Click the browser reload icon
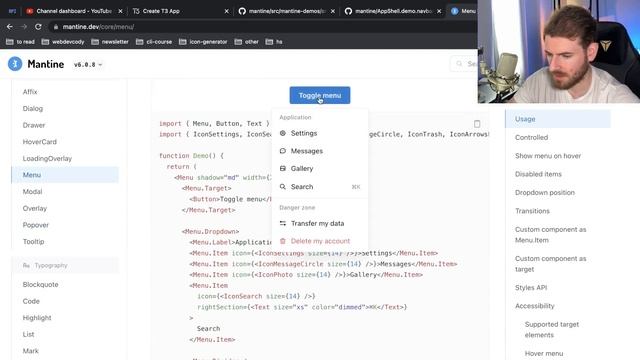This screenshot has height=360, width=640. click(38, 27)
